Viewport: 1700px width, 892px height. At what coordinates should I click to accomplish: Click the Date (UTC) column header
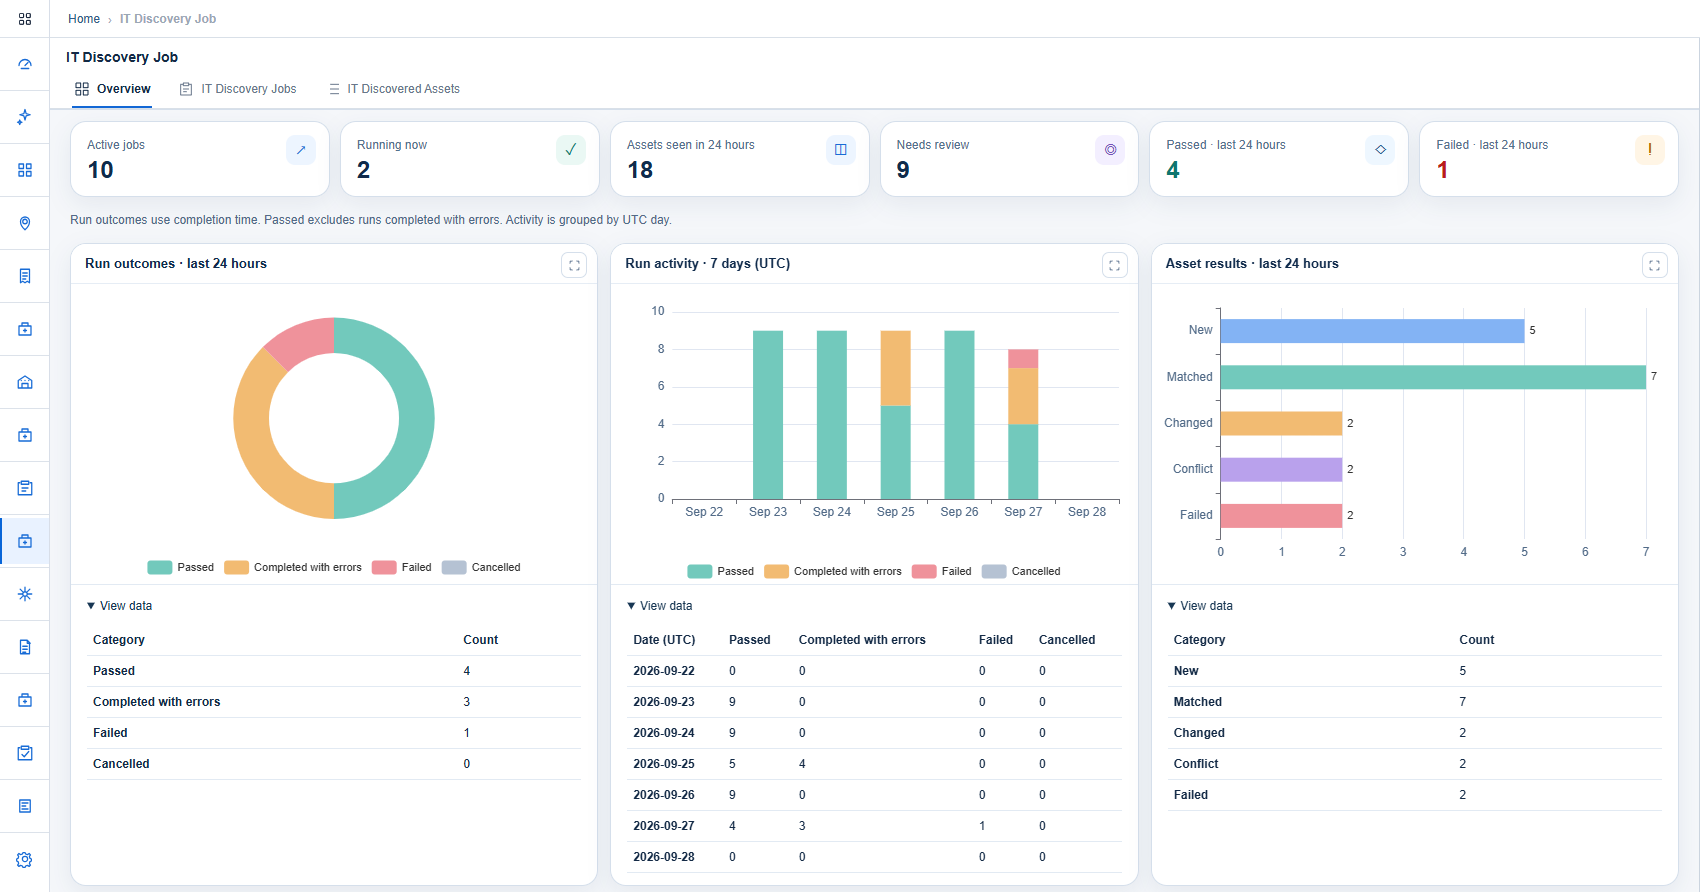click(x=664, y=640)
